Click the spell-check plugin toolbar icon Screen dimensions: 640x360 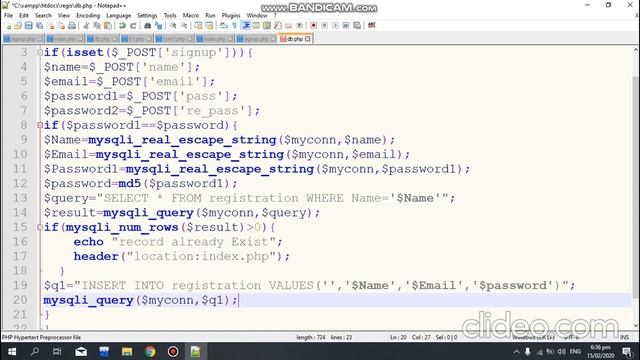[x=371, y=25]
